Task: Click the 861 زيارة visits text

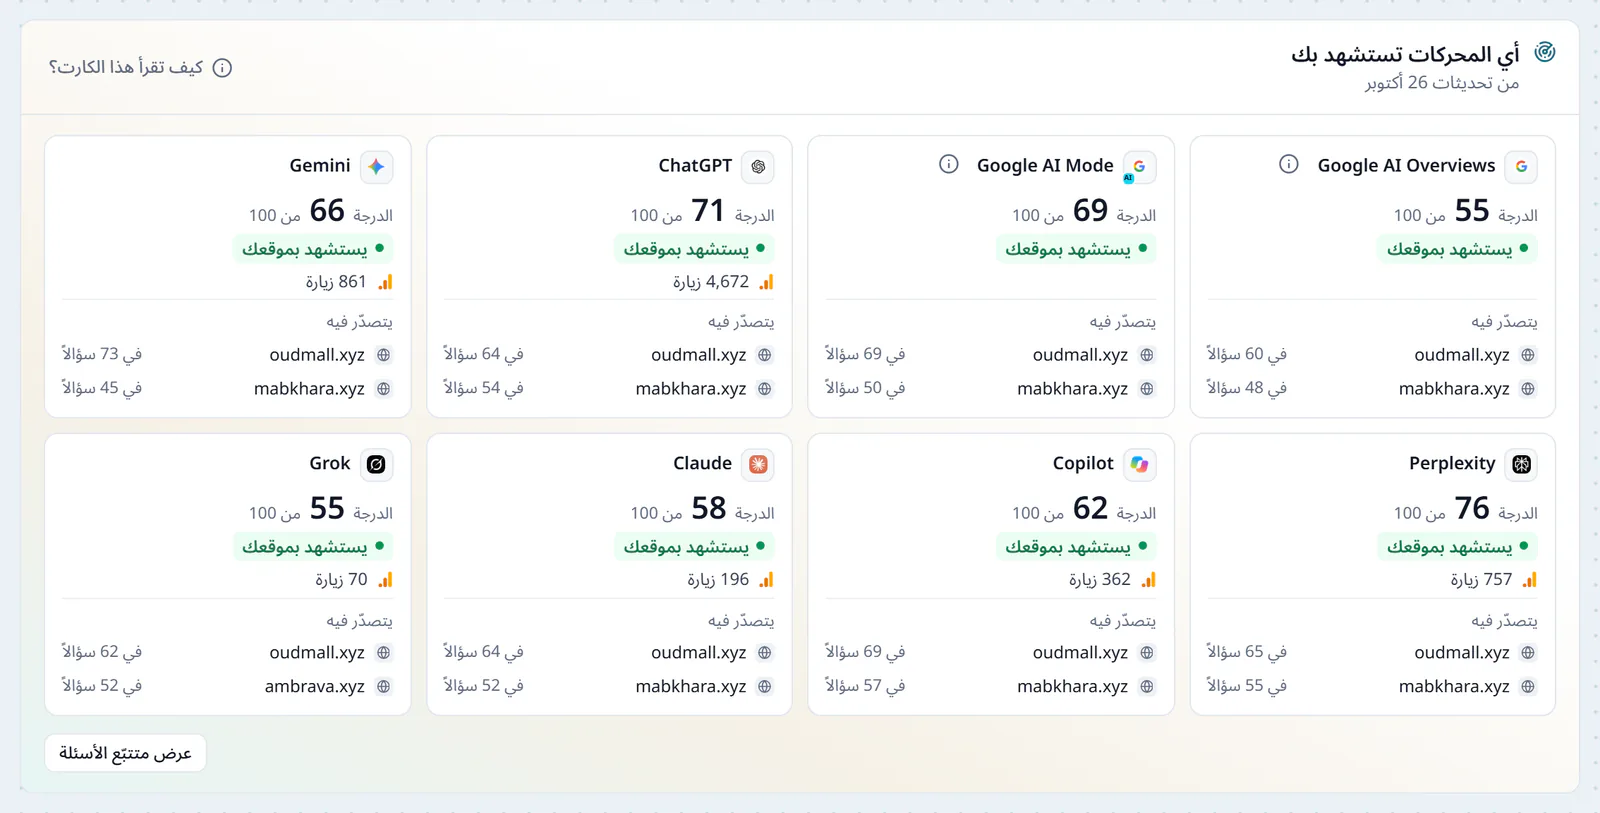Action: [336, 282]
